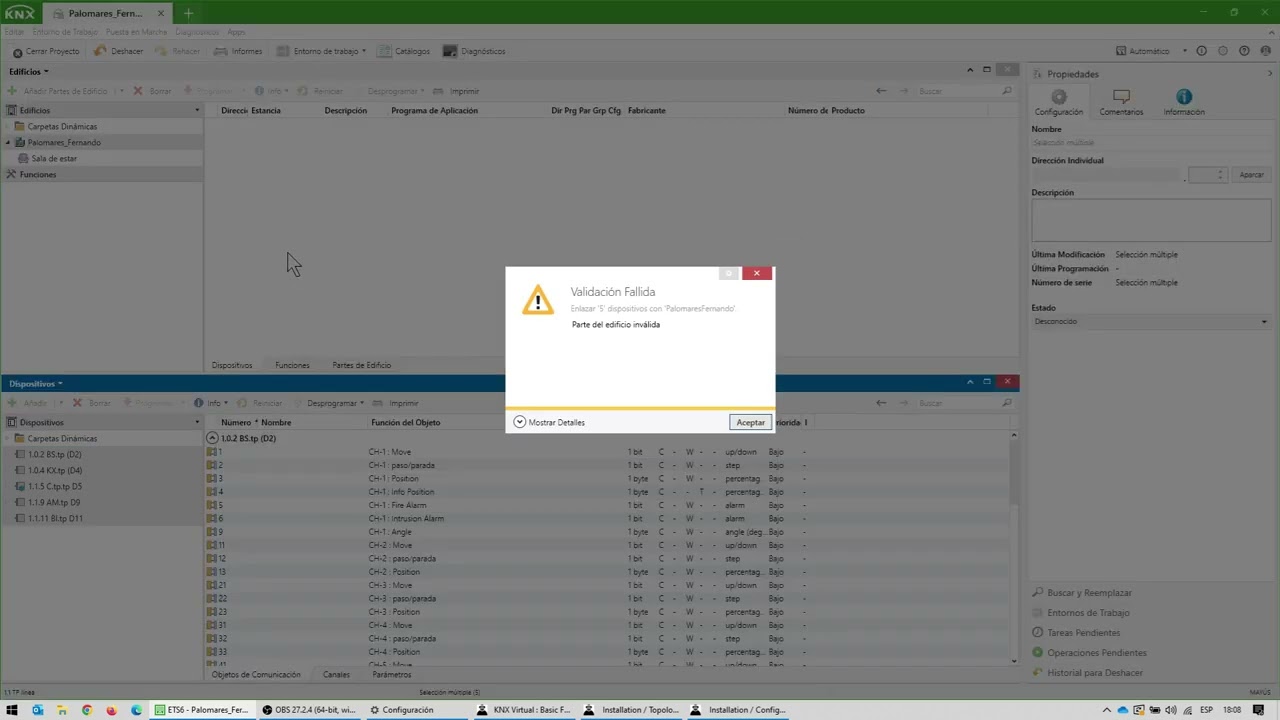Click Aceptar in the Validación Fallida dialog
Image resolution: width=1280 pixels, height=720 pixels.
pos(750,422)
